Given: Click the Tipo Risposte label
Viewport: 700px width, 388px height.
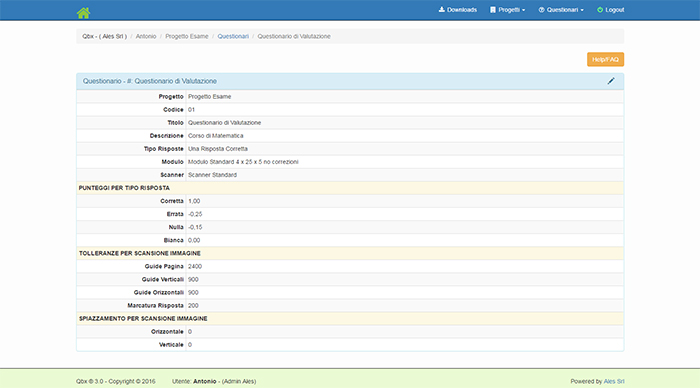Looking at the screenshot, I should [x=163, y=149].
